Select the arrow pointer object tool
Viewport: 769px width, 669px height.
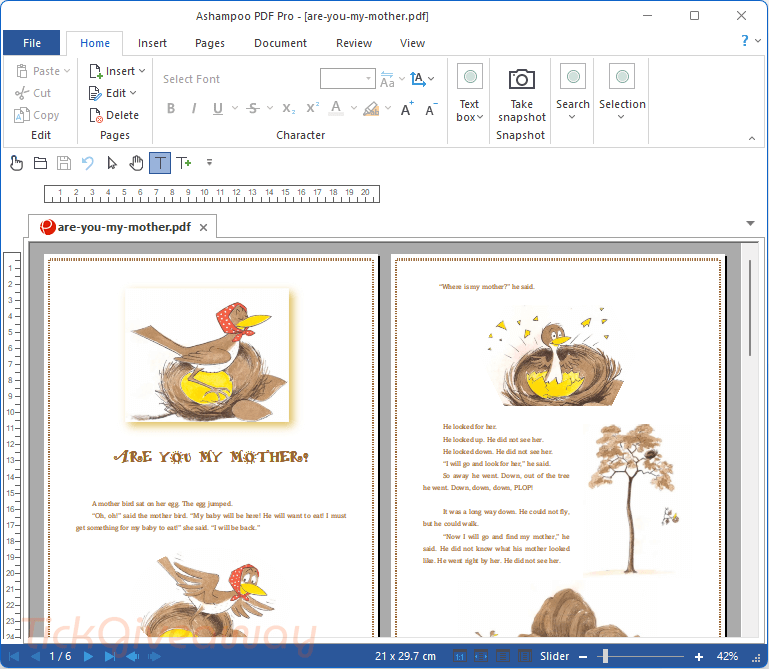[x=112, y=163]
